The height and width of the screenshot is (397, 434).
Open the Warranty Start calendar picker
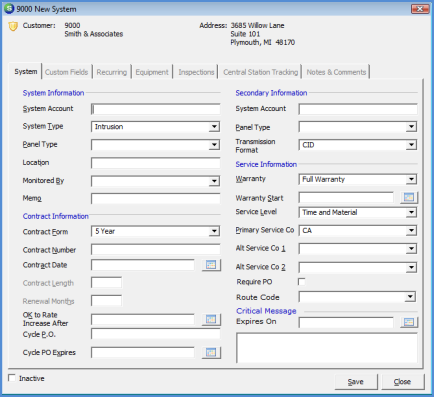(409, 197)
